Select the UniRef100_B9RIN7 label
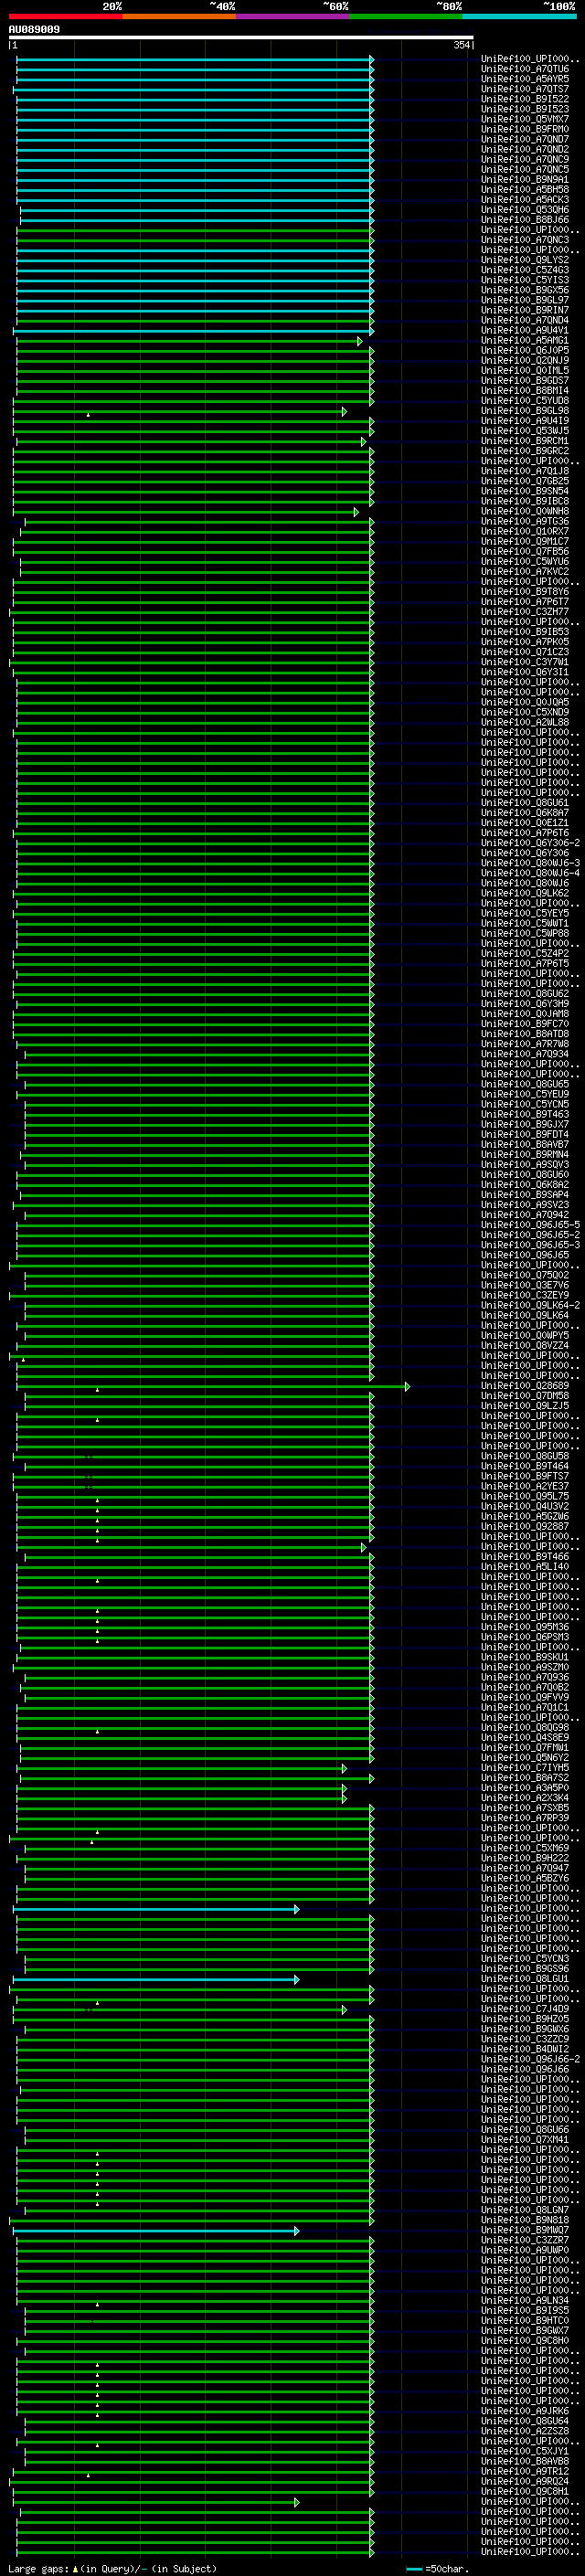 tap(525, 310)
